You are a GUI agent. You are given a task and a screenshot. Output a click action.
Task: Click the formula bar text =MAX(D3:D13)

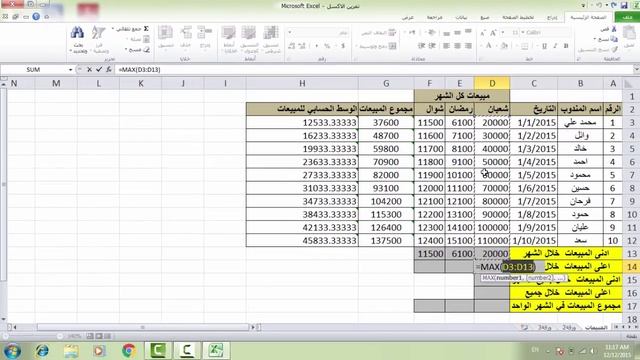pos(140,70)
